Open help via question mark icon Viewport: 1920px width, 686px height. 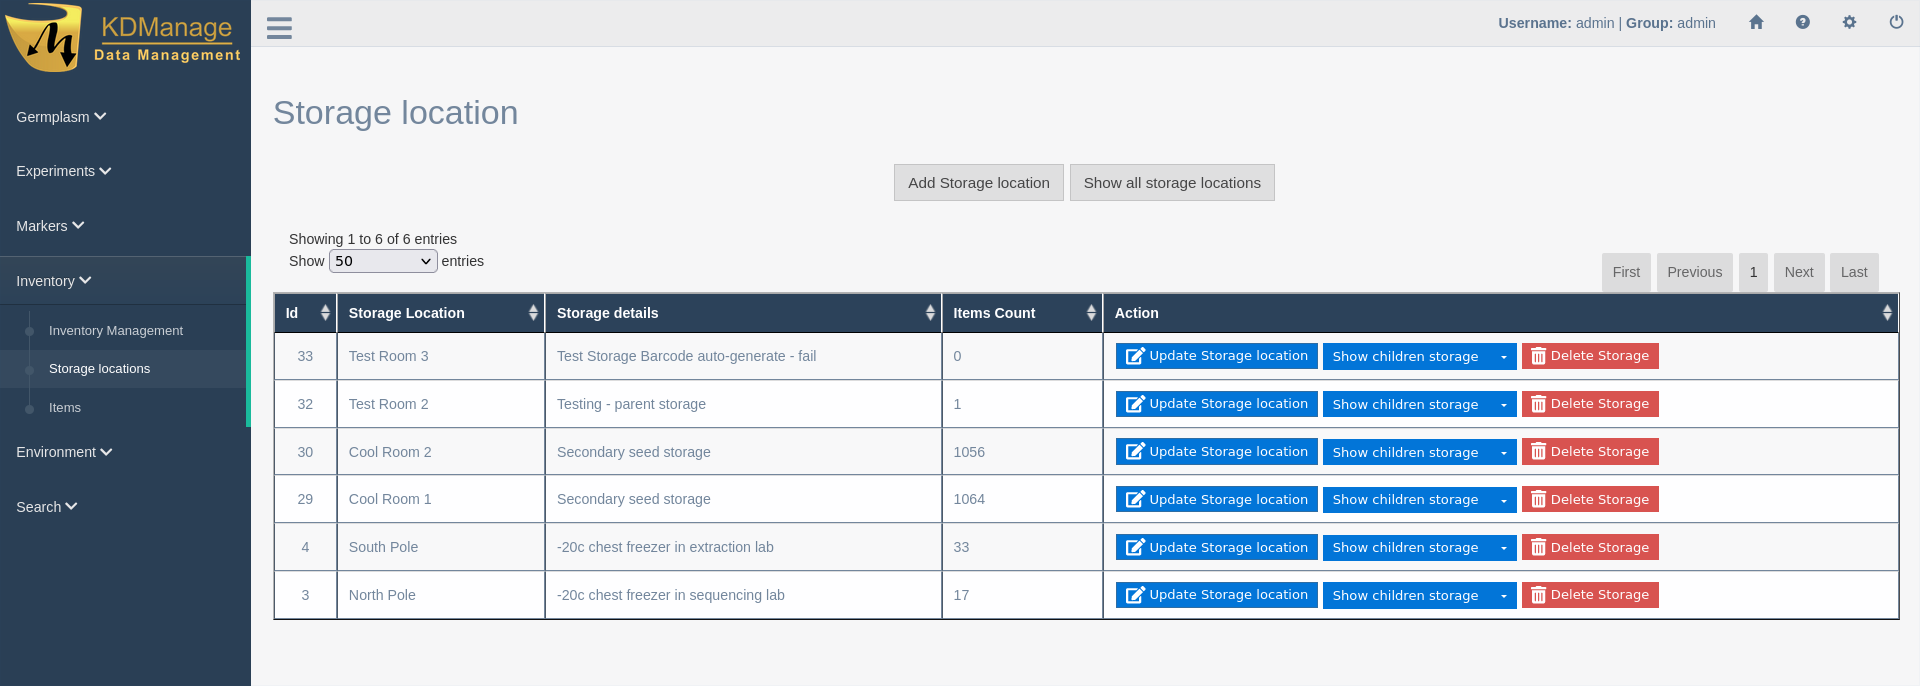tap(1802, 22)
